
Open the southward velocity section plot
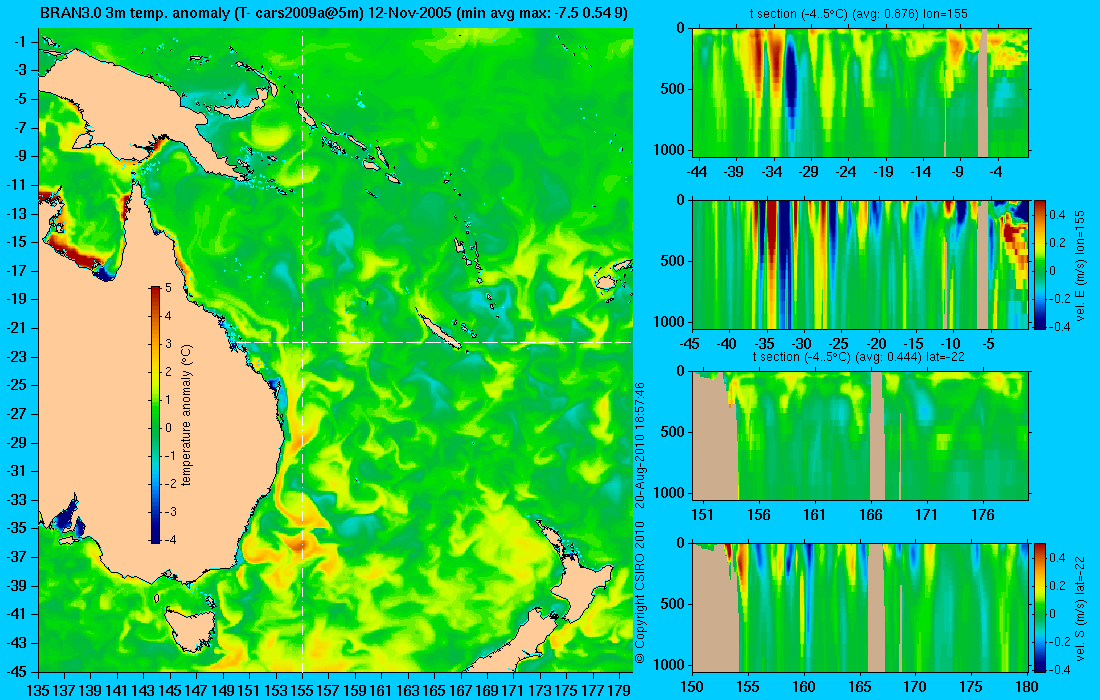pyautogui.click(x=861, y=607)
